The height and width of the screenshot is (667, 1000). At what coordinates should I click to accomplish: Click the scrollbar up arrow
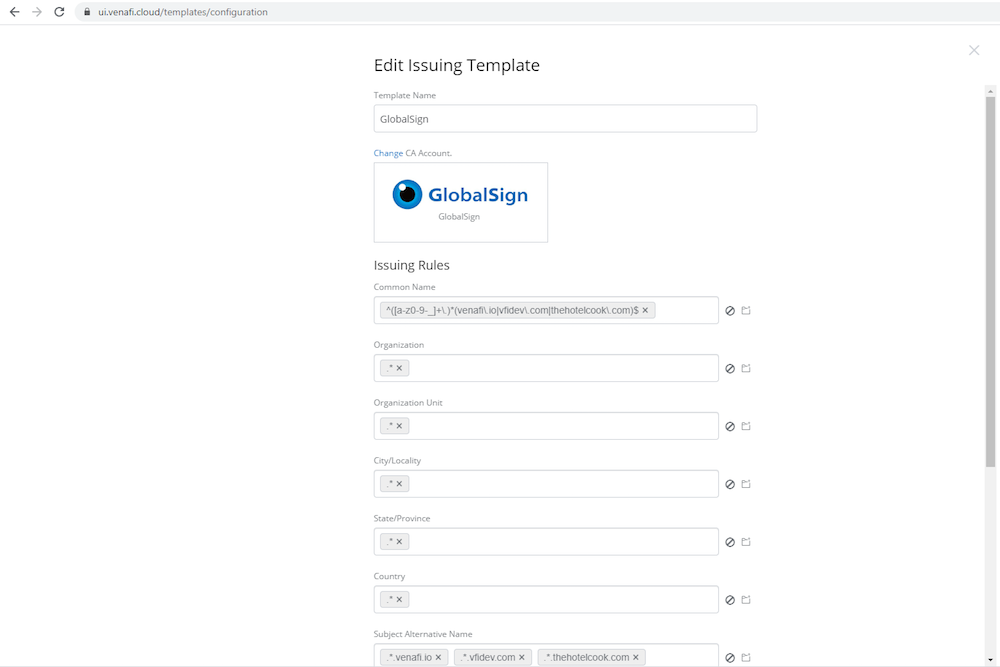pos(990,91)
